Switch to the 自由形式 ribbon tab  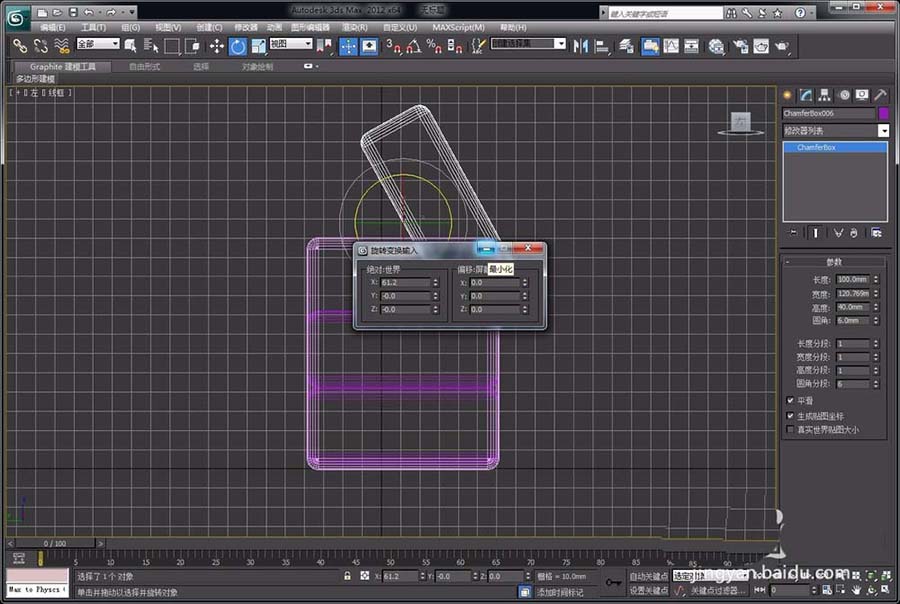pos(145,67)
